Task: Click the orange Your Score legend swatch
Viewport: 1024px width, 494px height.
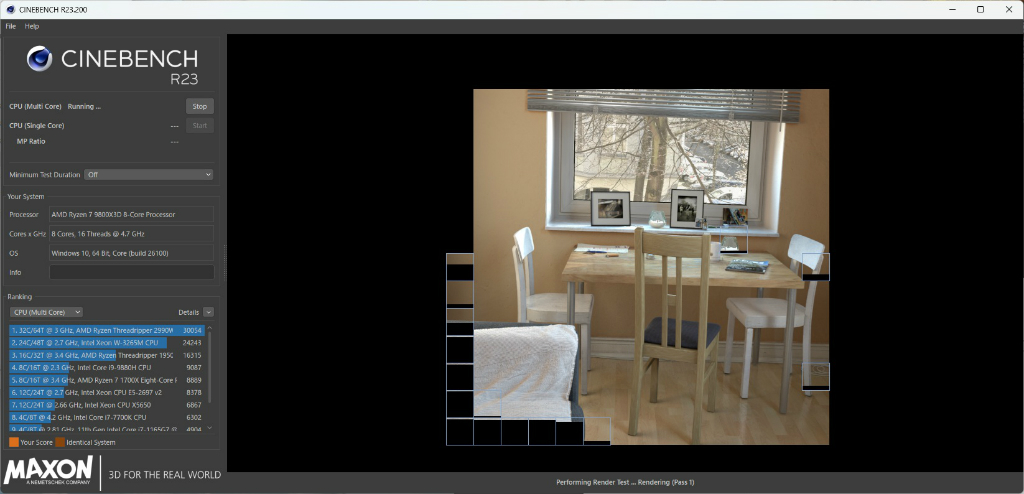Action: point(14,442)
